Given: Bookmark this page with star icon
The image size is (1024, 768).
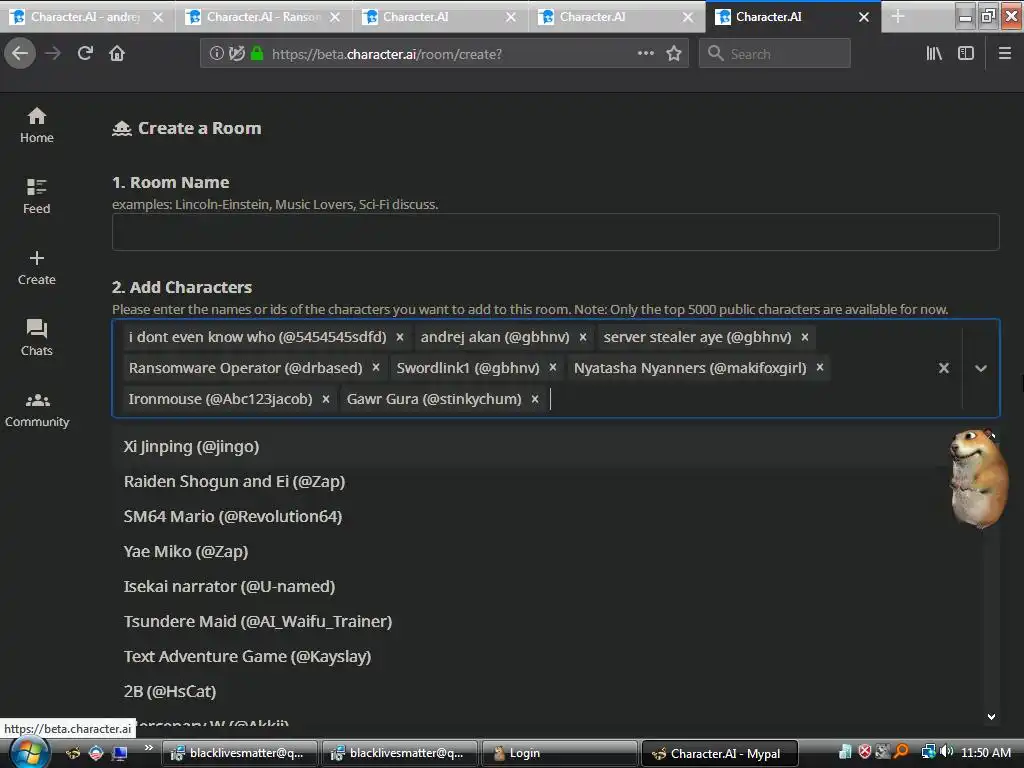Looking at the screenshot, I should pos(674,54).
